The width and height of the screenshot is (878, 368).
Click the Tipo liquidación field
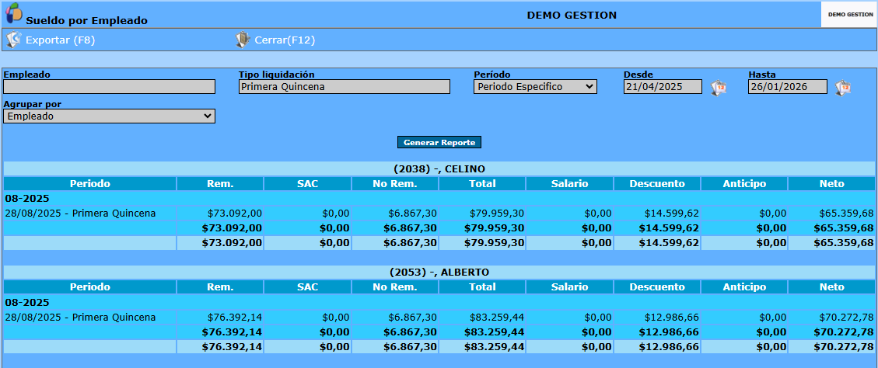[x=344, y=87]
